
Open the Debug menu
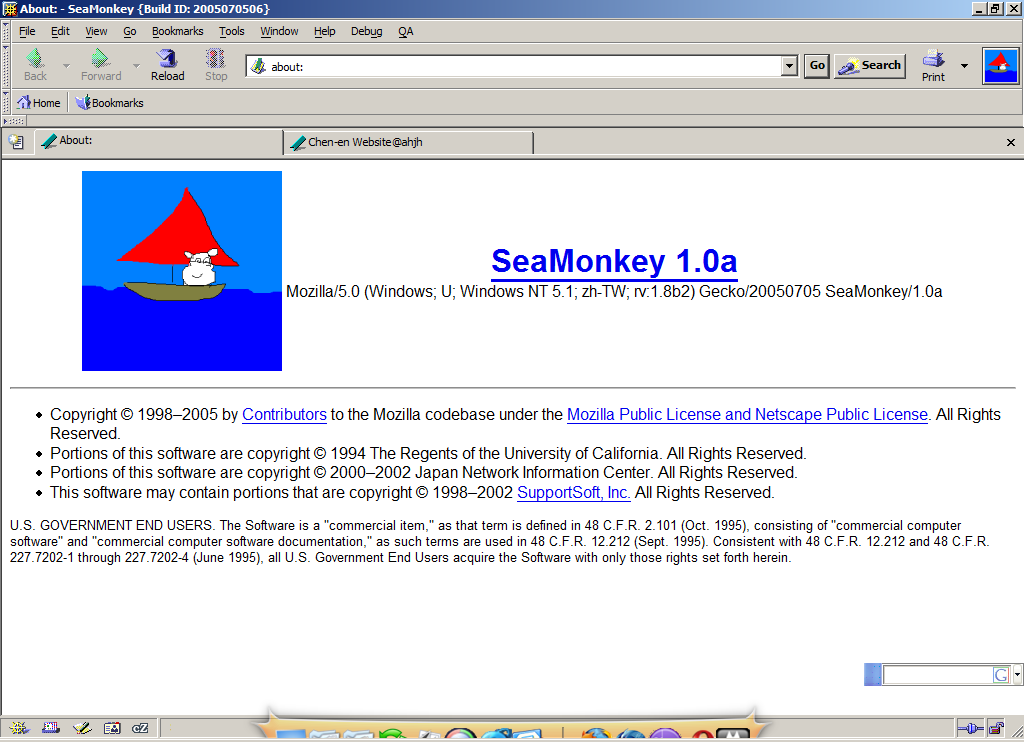tap(366, 31)
